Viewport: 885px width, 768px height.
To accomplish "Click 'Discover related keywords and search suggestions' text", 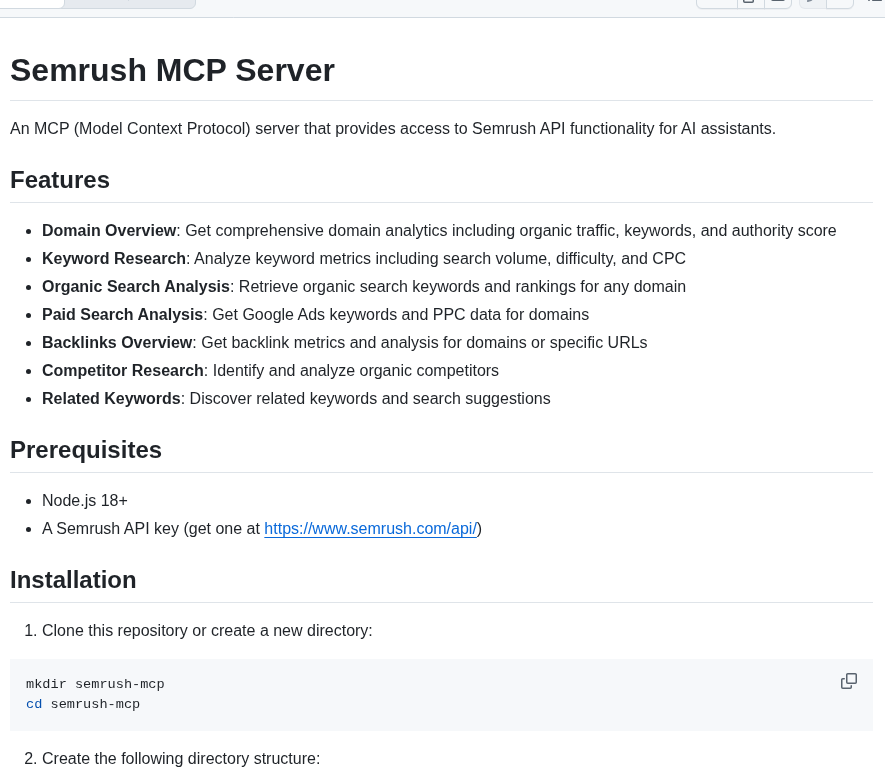I will (370, 398).
